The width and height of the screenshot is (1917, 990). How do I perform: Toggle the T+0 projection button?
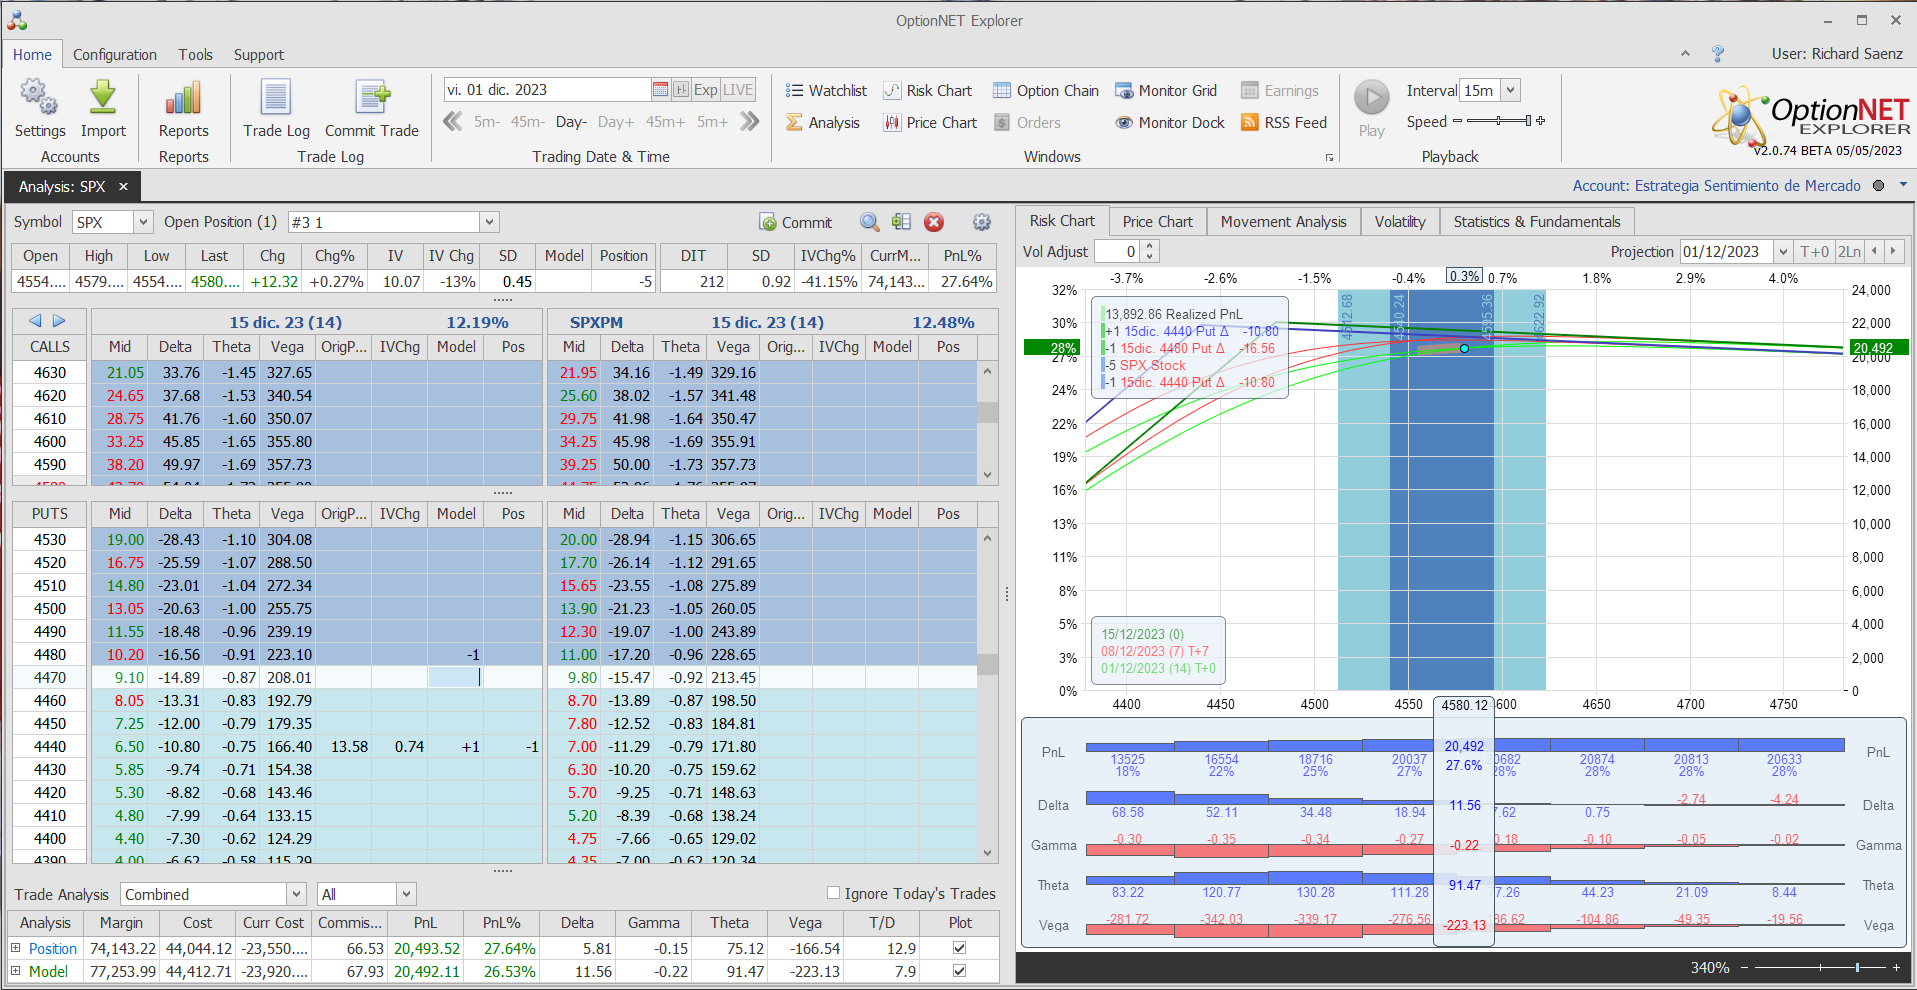click(x=1814, y=252)
